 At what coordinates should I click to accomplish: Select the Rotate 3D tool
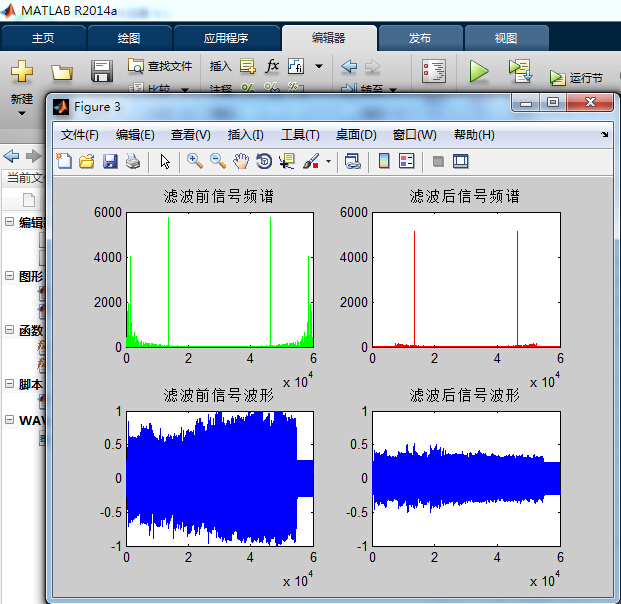point(264,161)
